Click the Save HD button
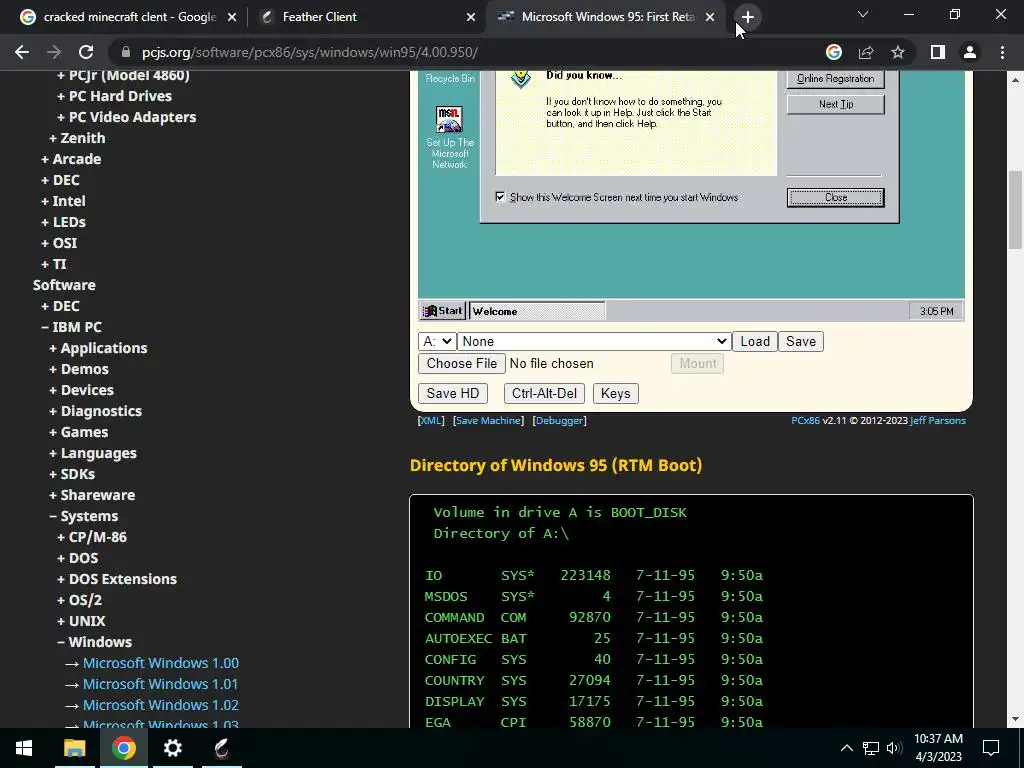This screenshot has height=768, width=1024. pos(453,394)
